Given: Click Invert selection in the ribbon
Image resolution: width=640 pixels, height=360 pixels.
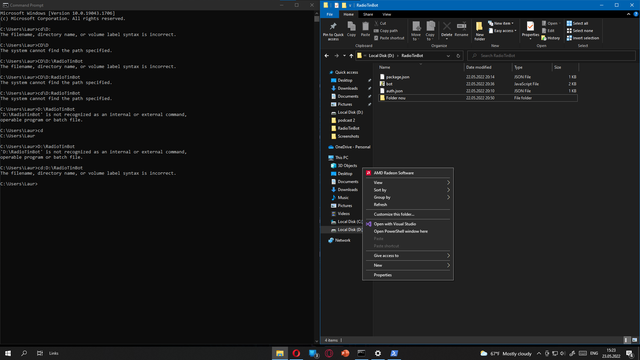Looking at the screenshot, I should click(x=582, y=38).
